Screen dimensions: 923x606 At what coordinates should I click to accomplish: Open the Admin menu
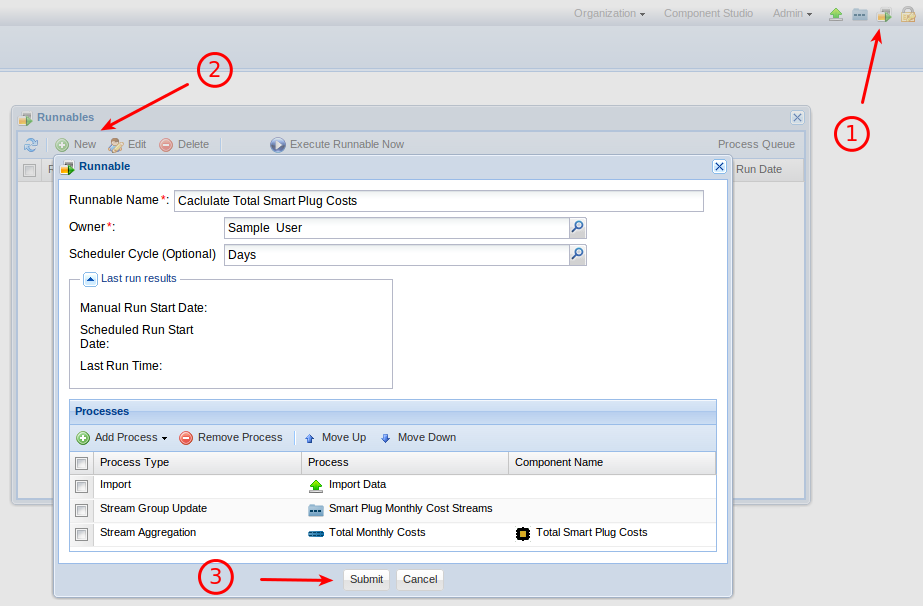(792, 14)
